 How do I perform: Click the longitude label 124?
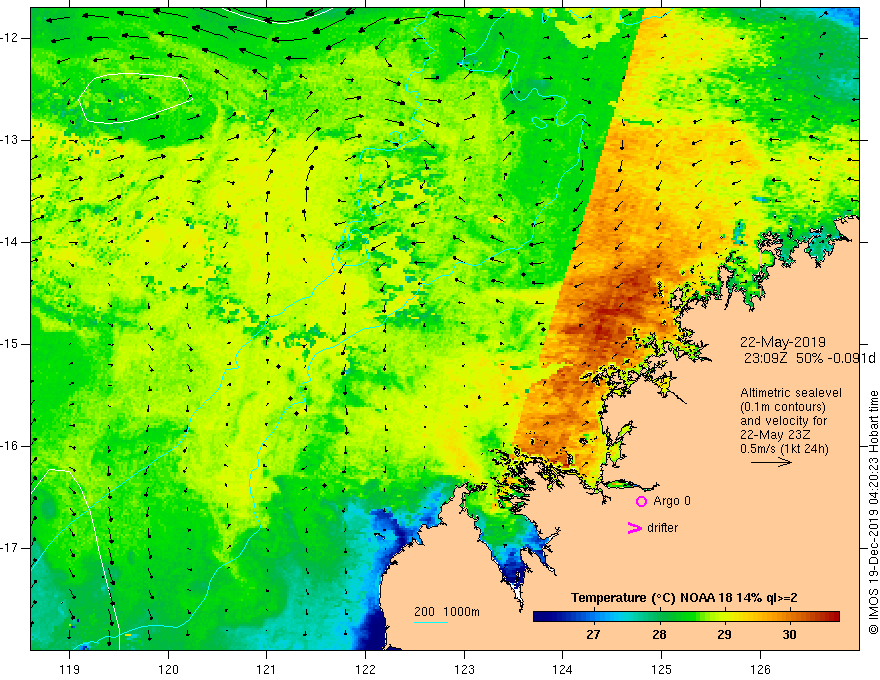click(x=562, y=669)
